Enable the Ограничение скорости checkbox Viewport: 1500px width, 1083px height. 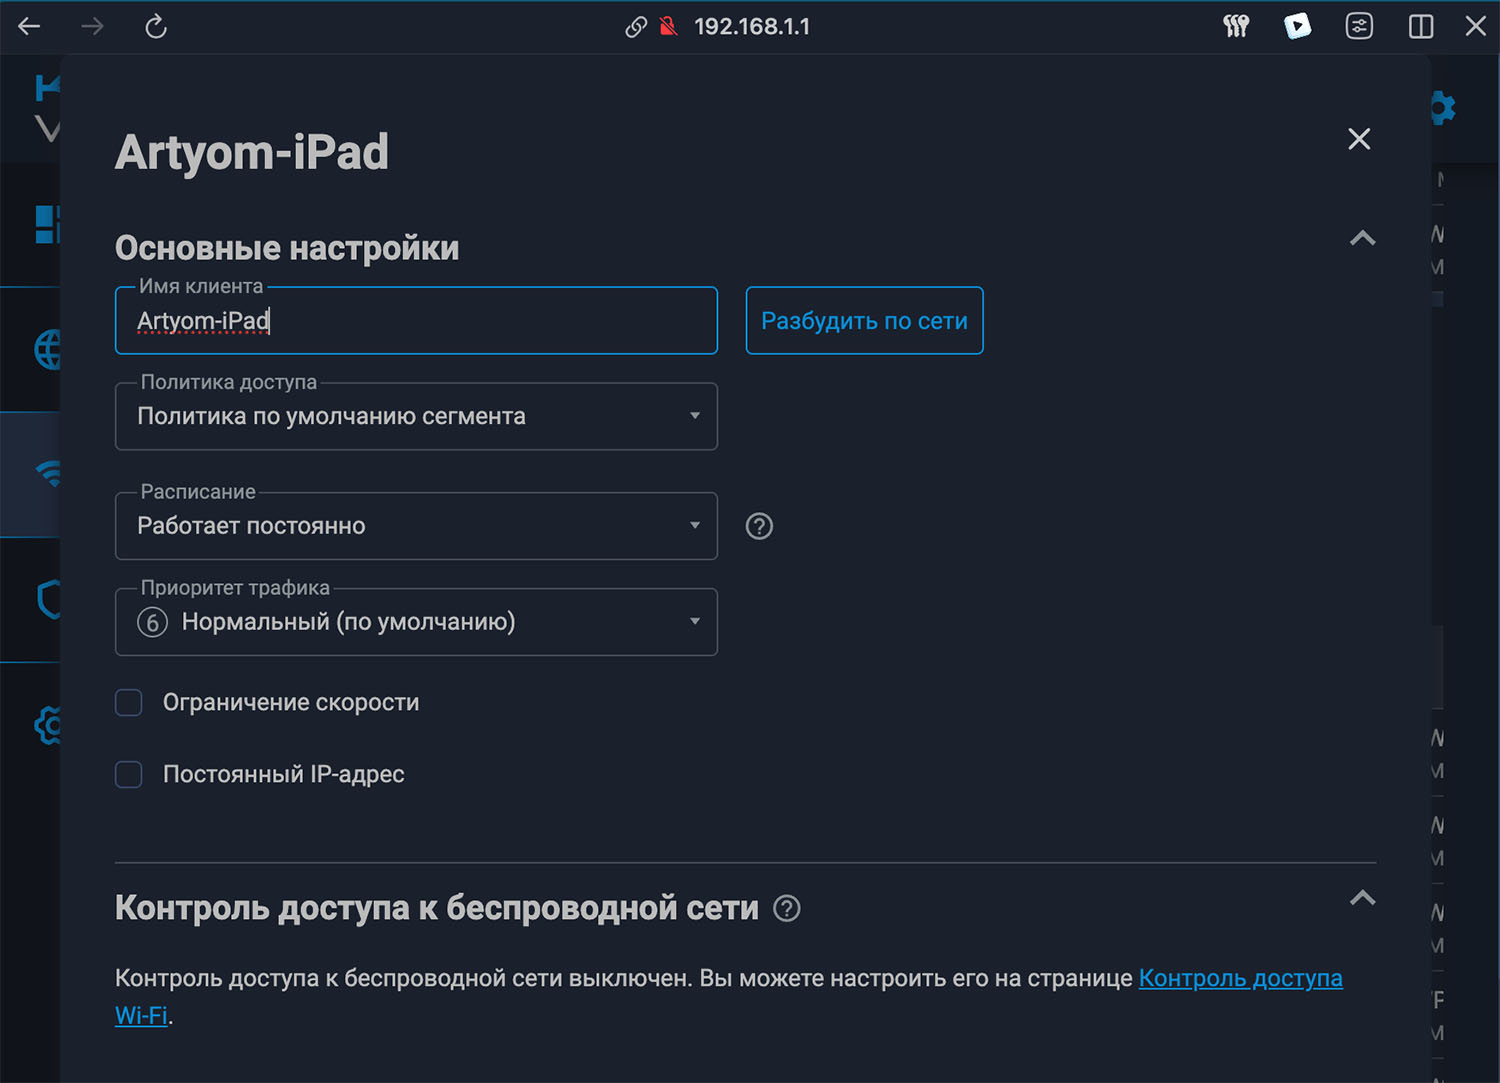[129, 703]
